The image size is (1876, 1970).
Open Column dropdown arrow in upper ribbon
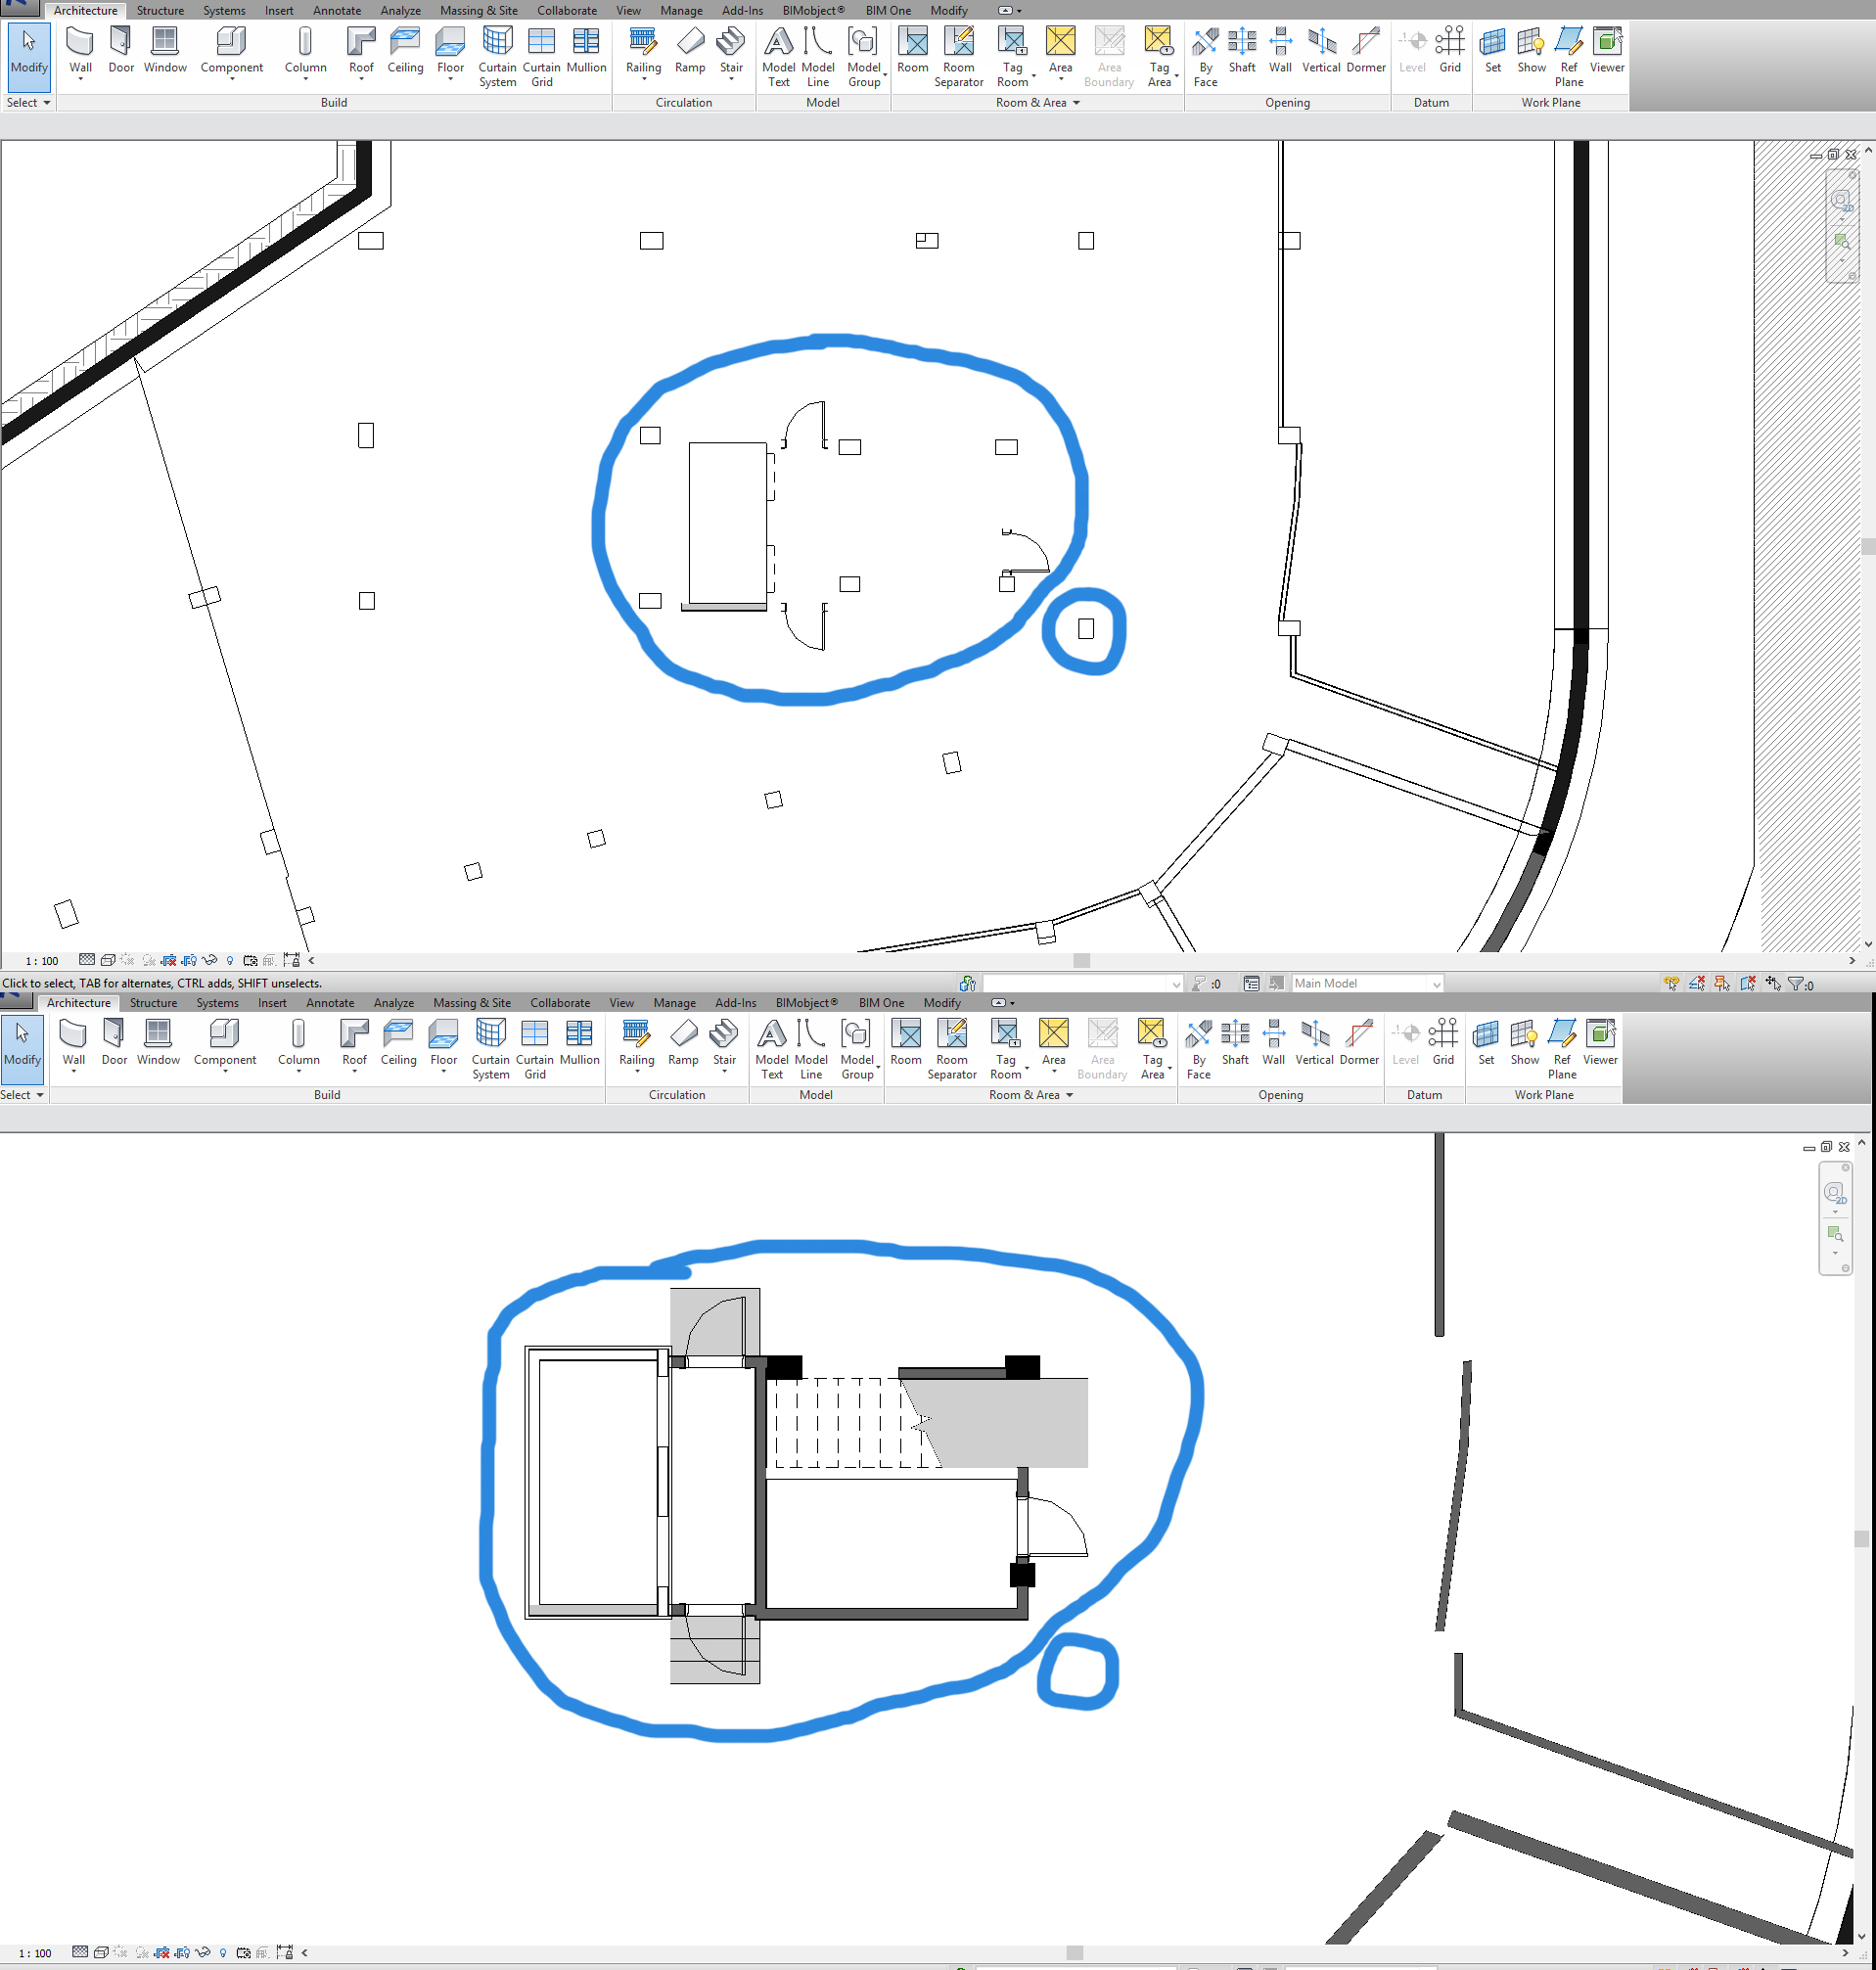tap(305, 78)
